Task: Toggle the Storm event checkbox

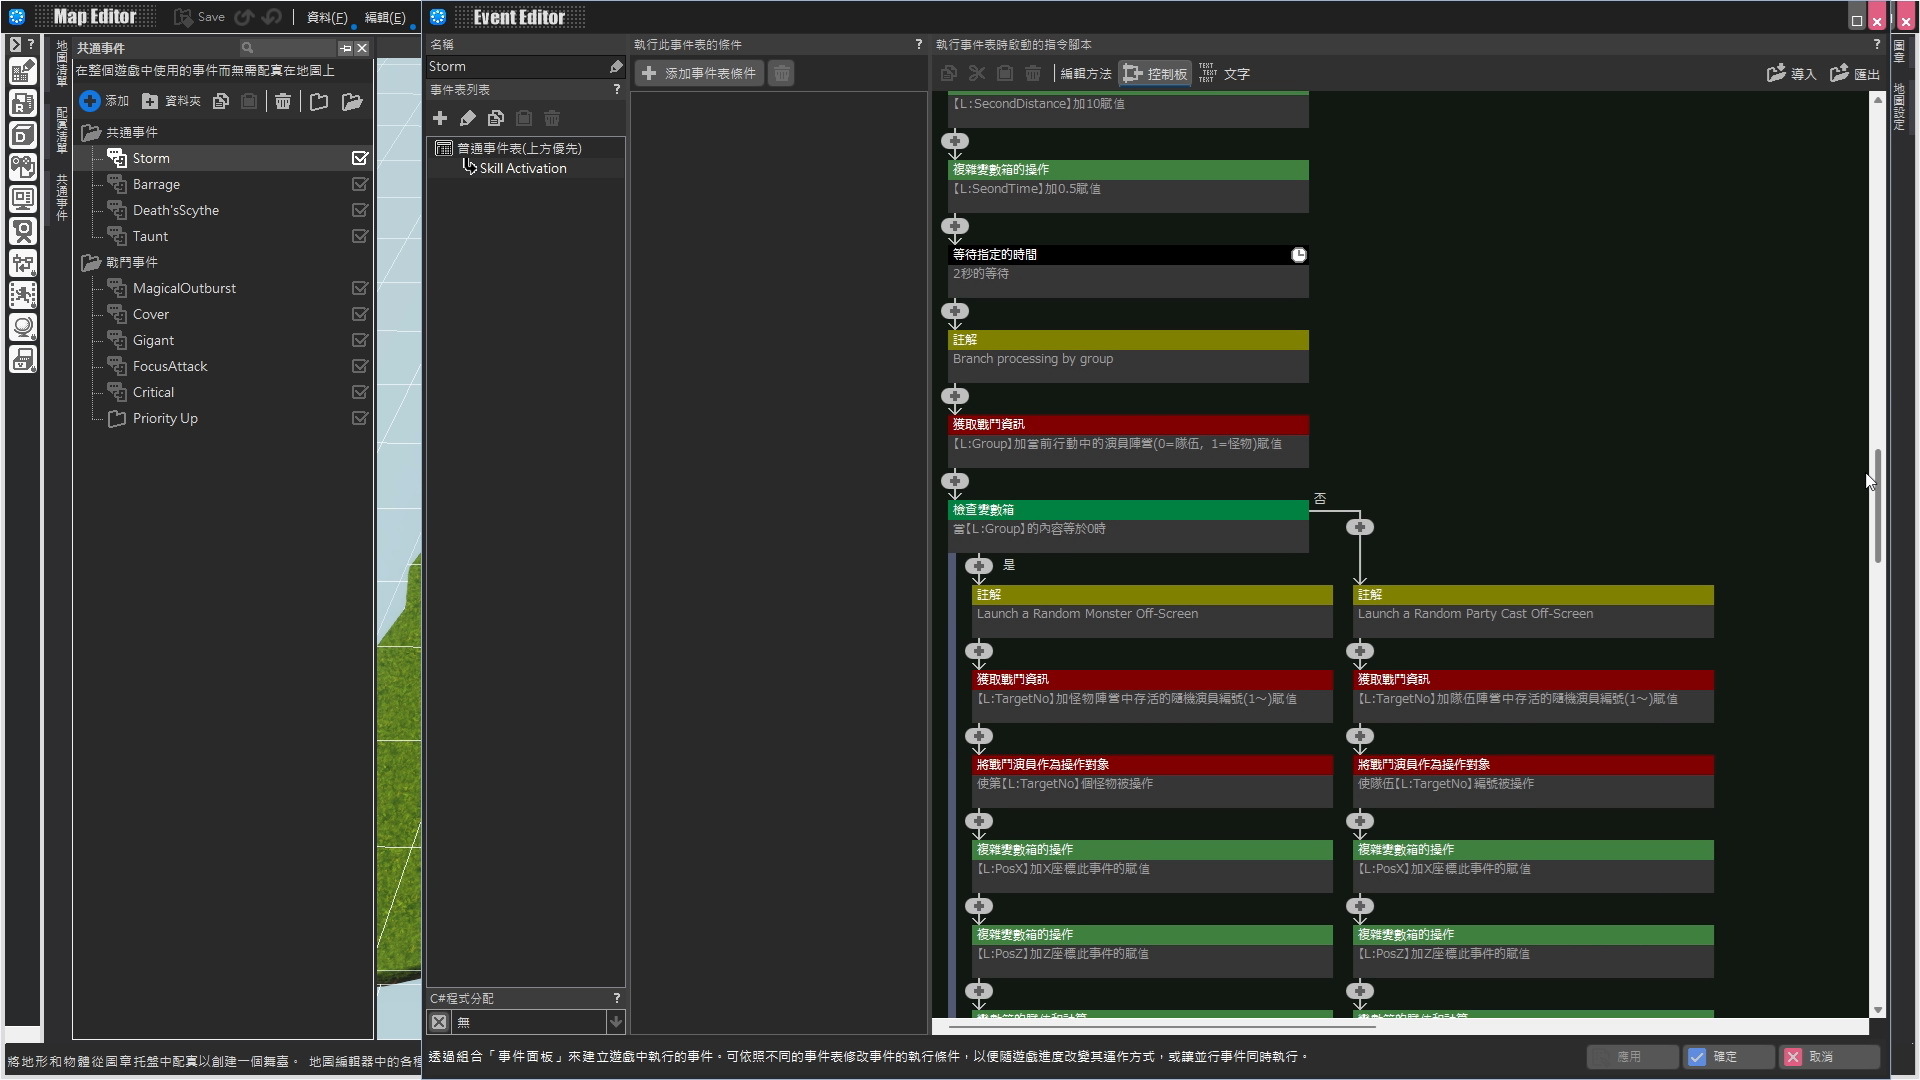Action: [x=360, y=158]
